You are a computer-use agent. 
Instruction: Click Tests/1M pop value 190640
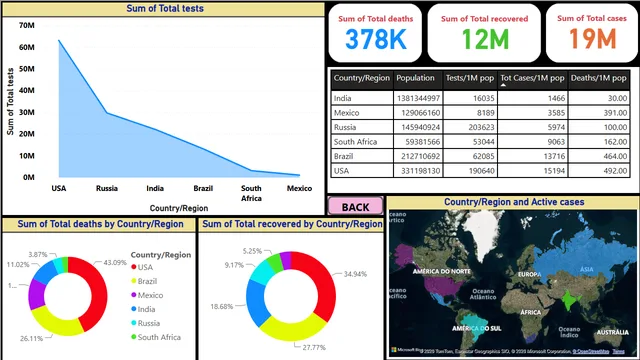click(x=481, y=171)
